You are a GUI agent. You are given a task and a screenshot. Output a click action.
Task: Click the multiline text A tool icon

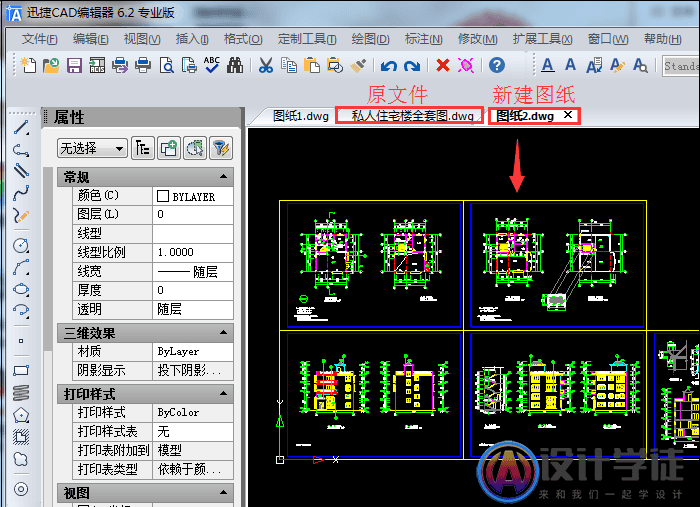point(548,65)
